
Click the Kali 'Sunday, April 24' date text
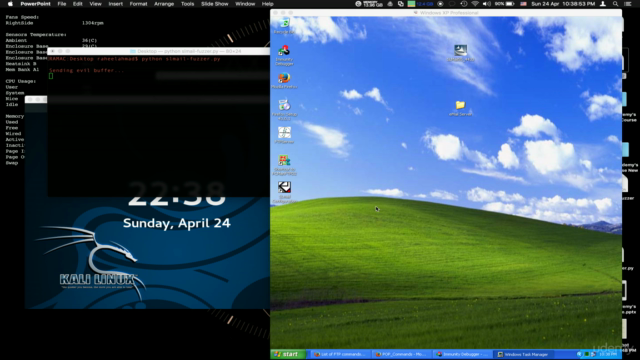click(x=177, y=223)
